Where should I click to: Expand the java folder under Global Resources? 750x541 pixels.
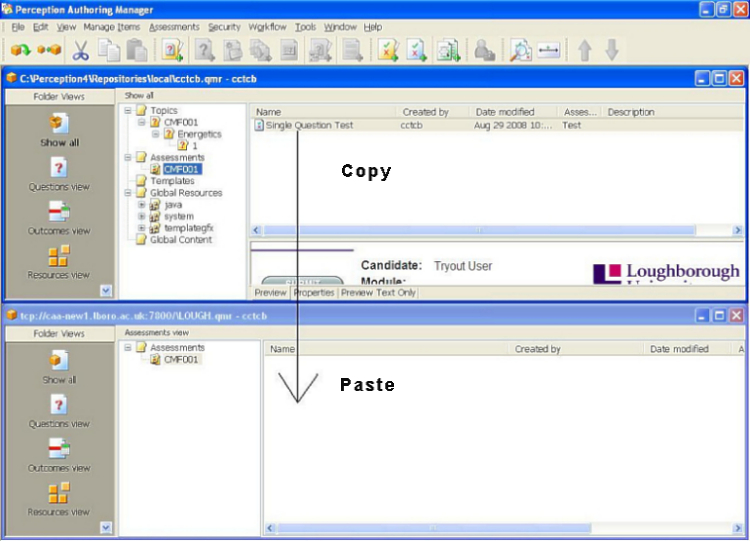pos(142,204)
